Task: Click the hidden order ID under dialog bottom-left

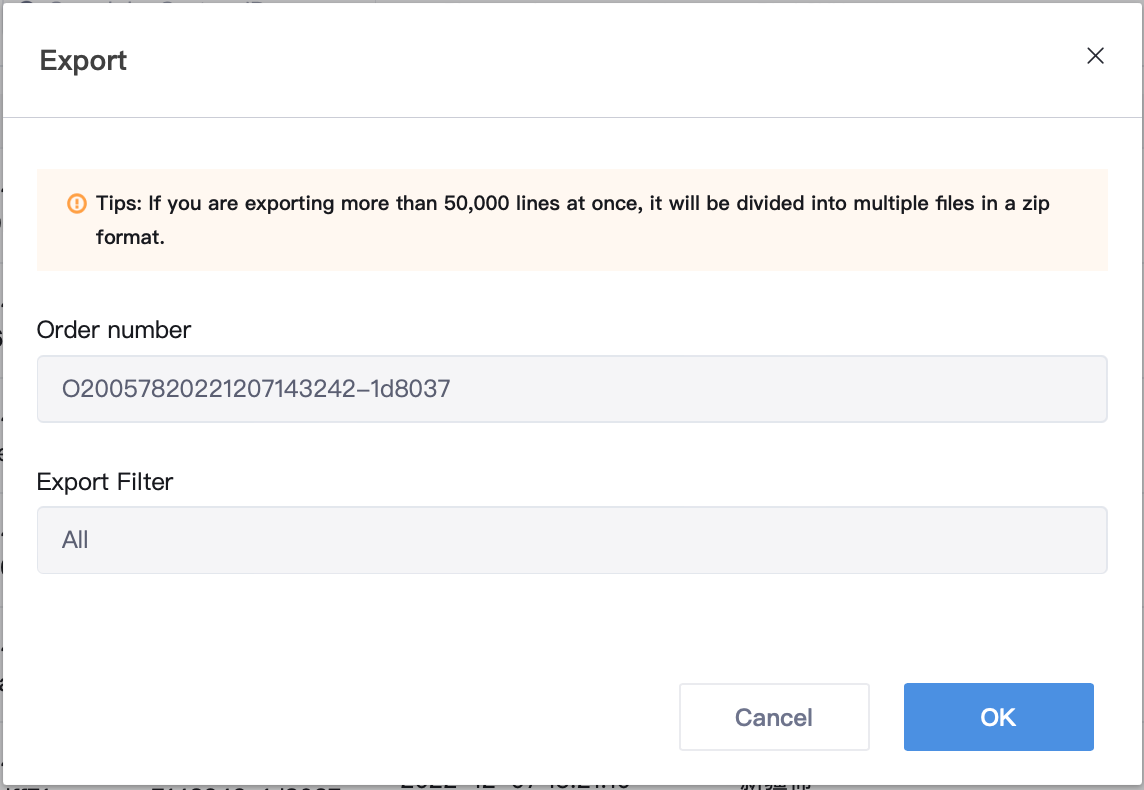Action: click(246, 786)
